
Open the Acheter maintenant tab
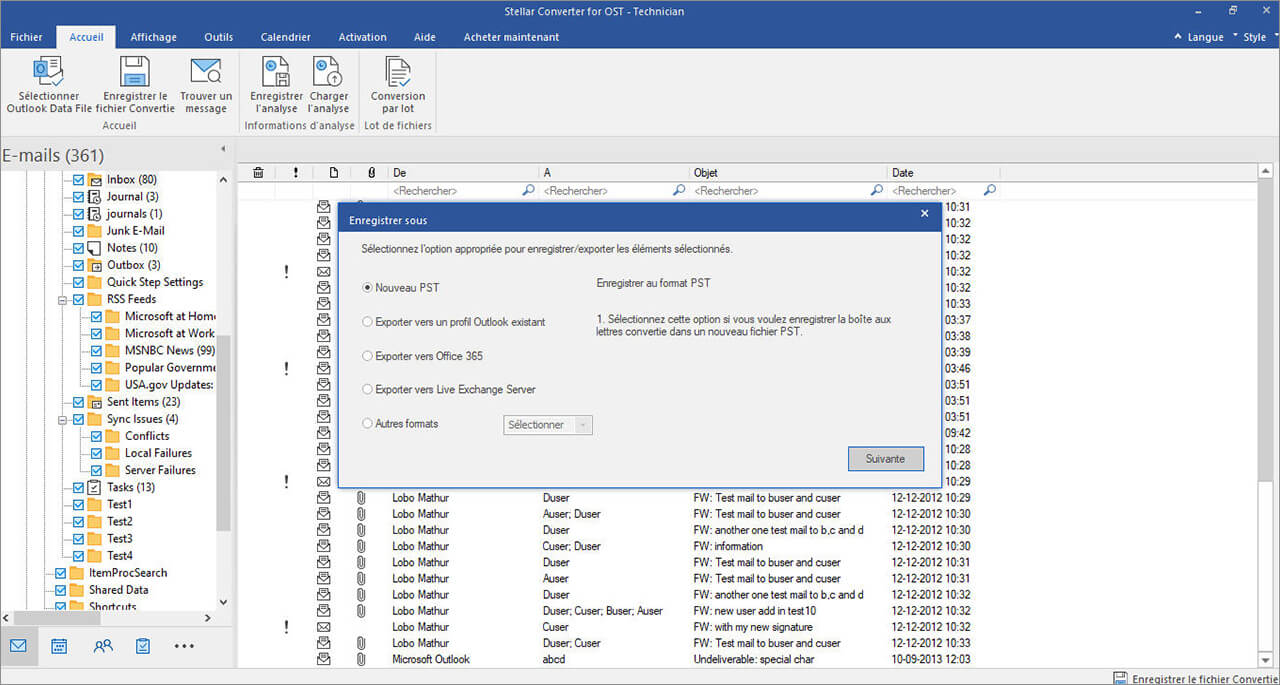tap(511, 37)
